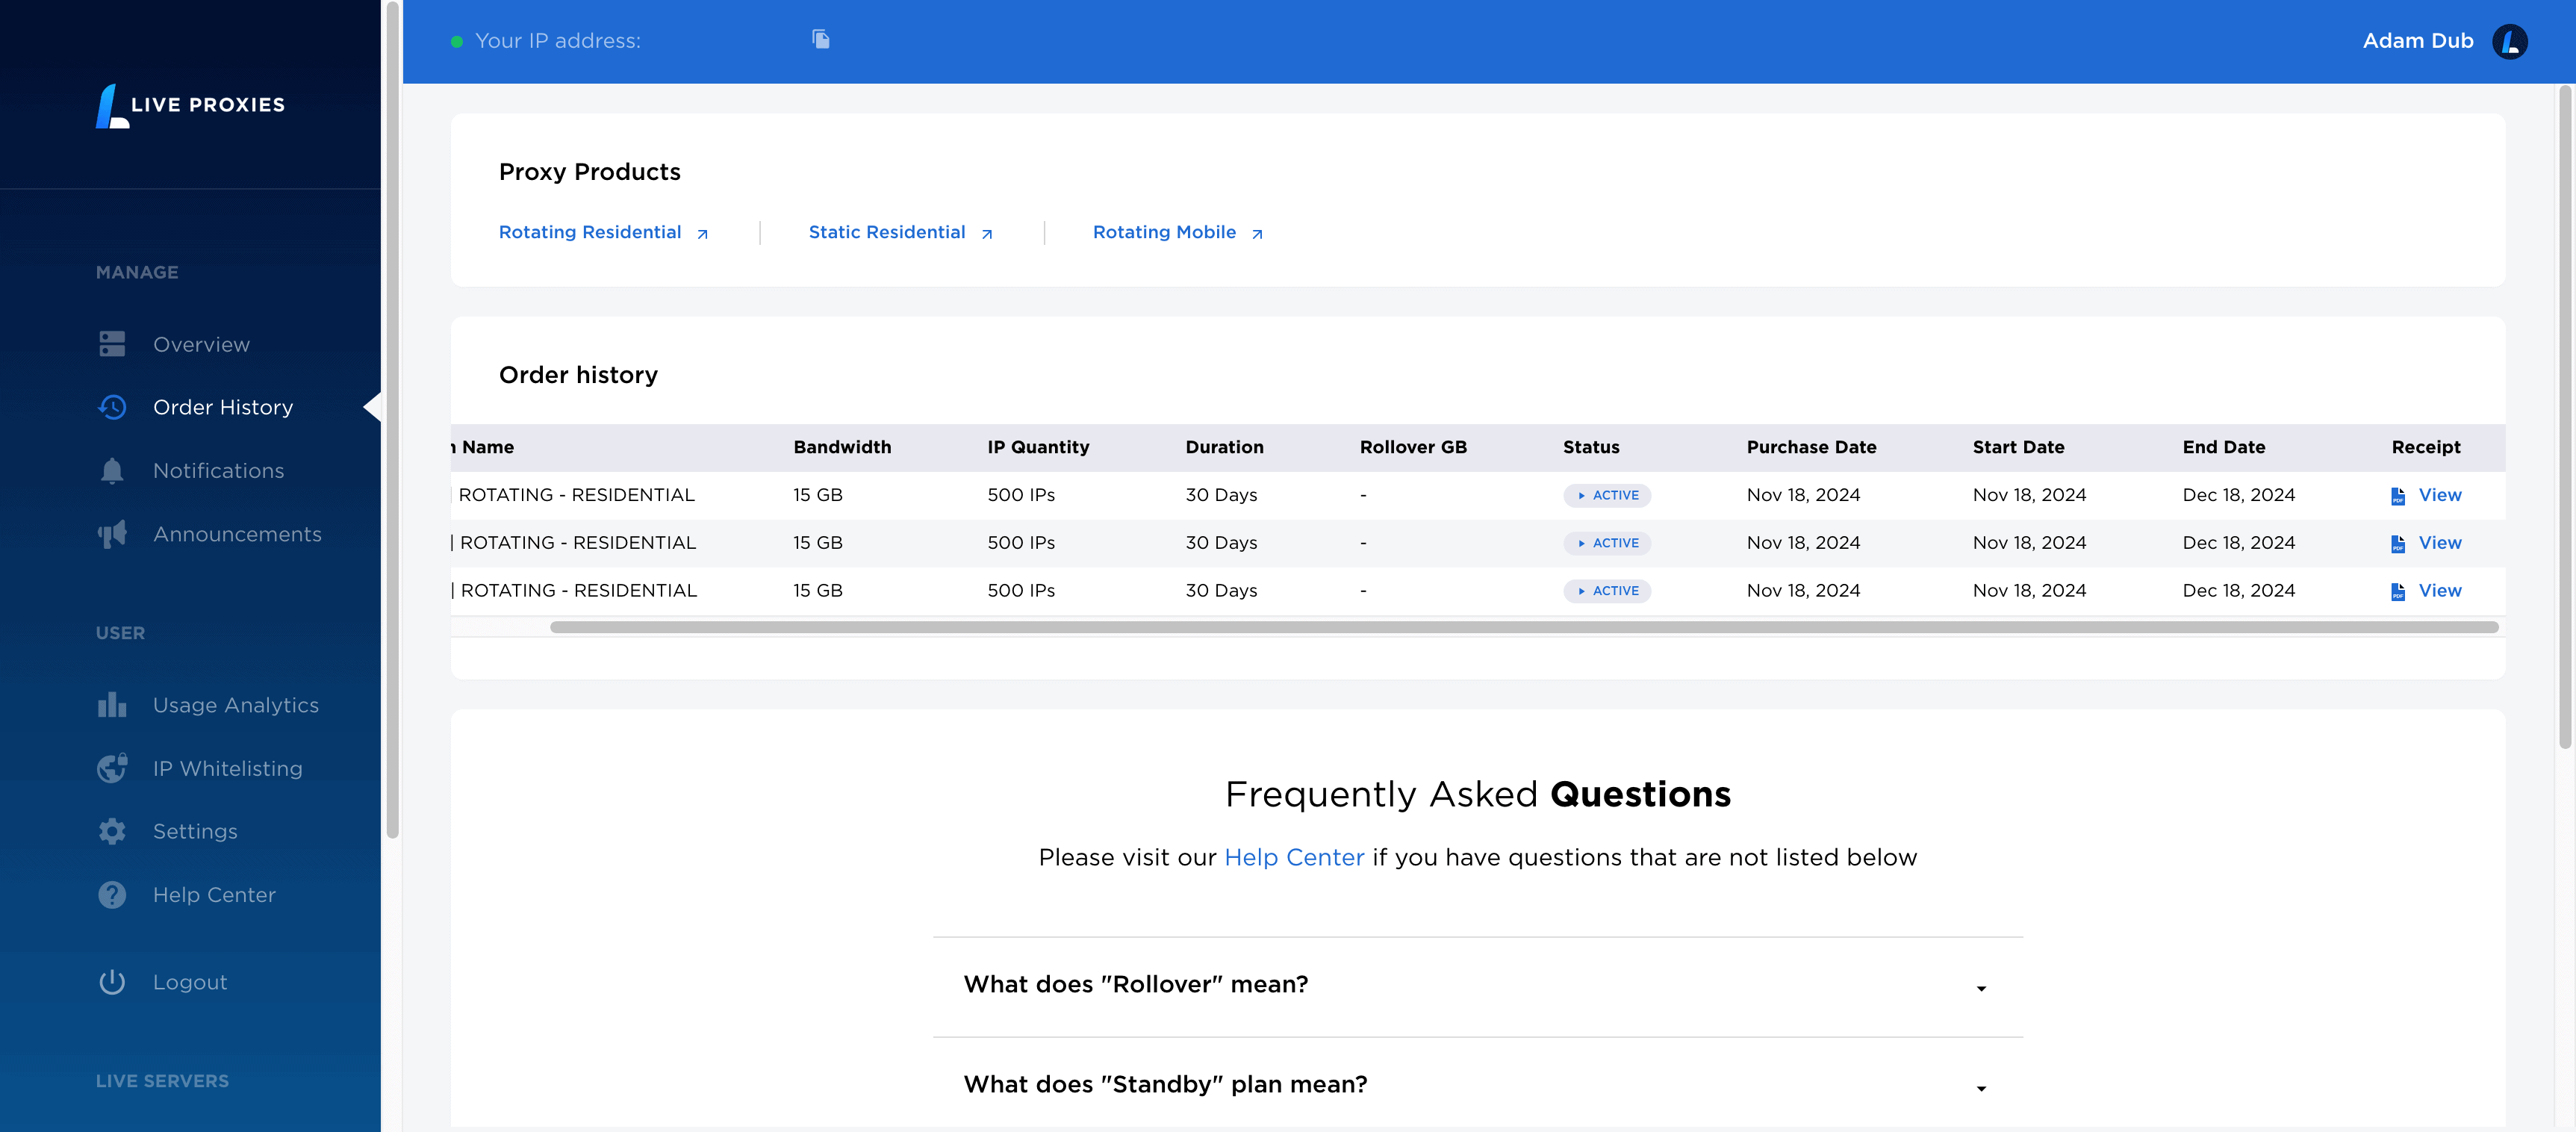This screenshot has height=1132, width=2576.
Task: Click the copy IP address icon
Action: click(x=820, y=40)
